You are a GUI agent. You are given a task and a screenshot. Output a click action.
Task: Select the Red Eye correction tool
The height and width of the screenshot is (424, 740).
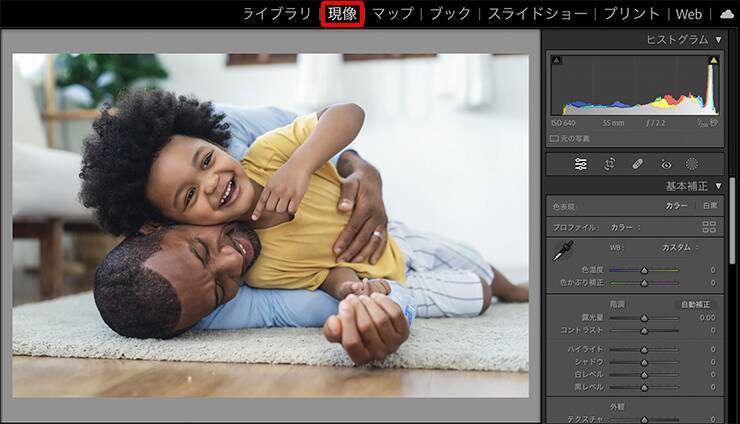[x=666, y=164]
